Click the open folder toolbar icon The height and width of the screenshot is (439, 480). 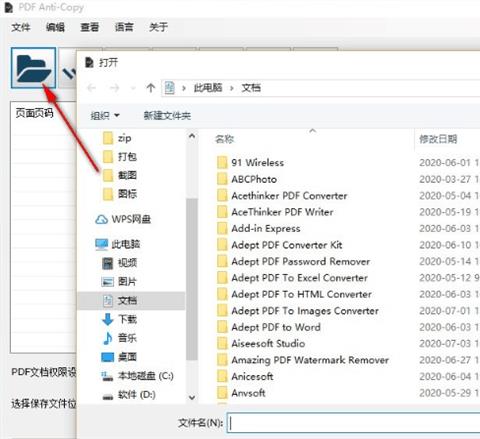coord(33,68)
